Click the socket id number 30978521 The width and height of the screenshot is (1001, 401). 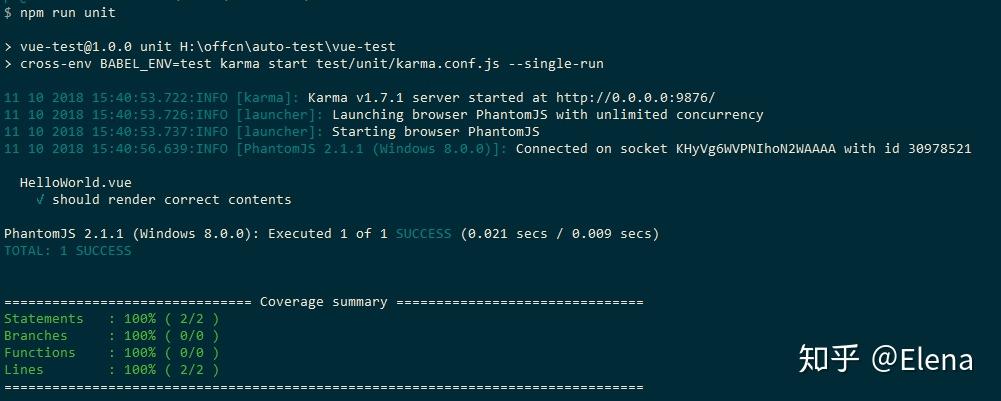(x=935, y=149)
